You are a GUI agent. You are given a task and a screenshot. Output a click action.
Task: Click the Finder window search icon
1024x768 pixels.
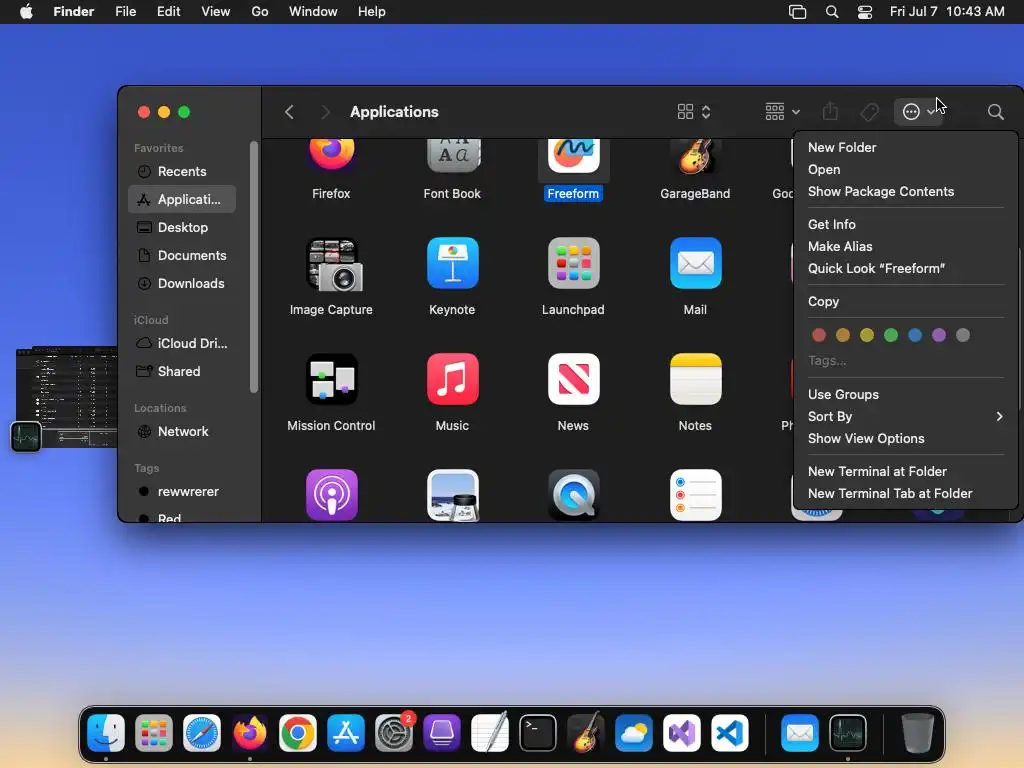click(995, 112)
